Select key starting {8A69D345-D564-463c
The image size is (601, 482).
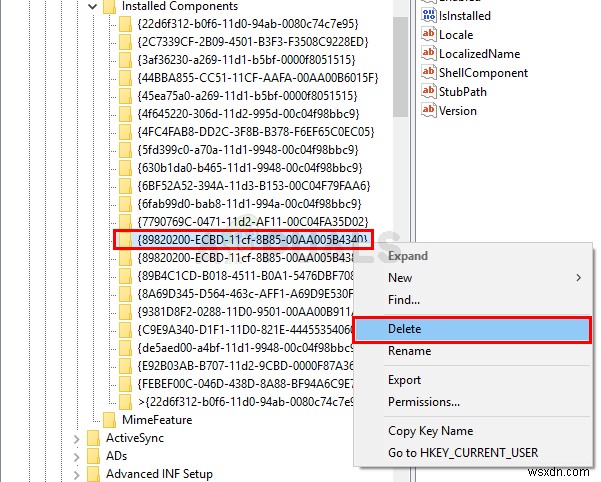[x=245, y=294]
